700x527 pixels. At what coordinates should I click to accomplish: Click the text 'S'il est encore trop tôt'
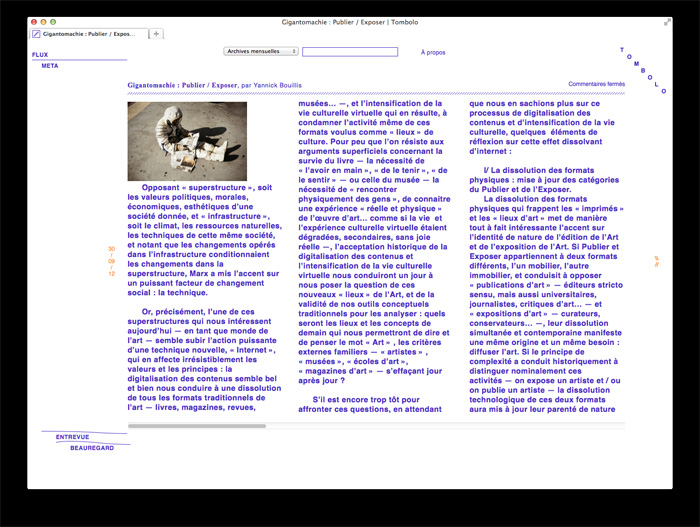coord(366,400)
